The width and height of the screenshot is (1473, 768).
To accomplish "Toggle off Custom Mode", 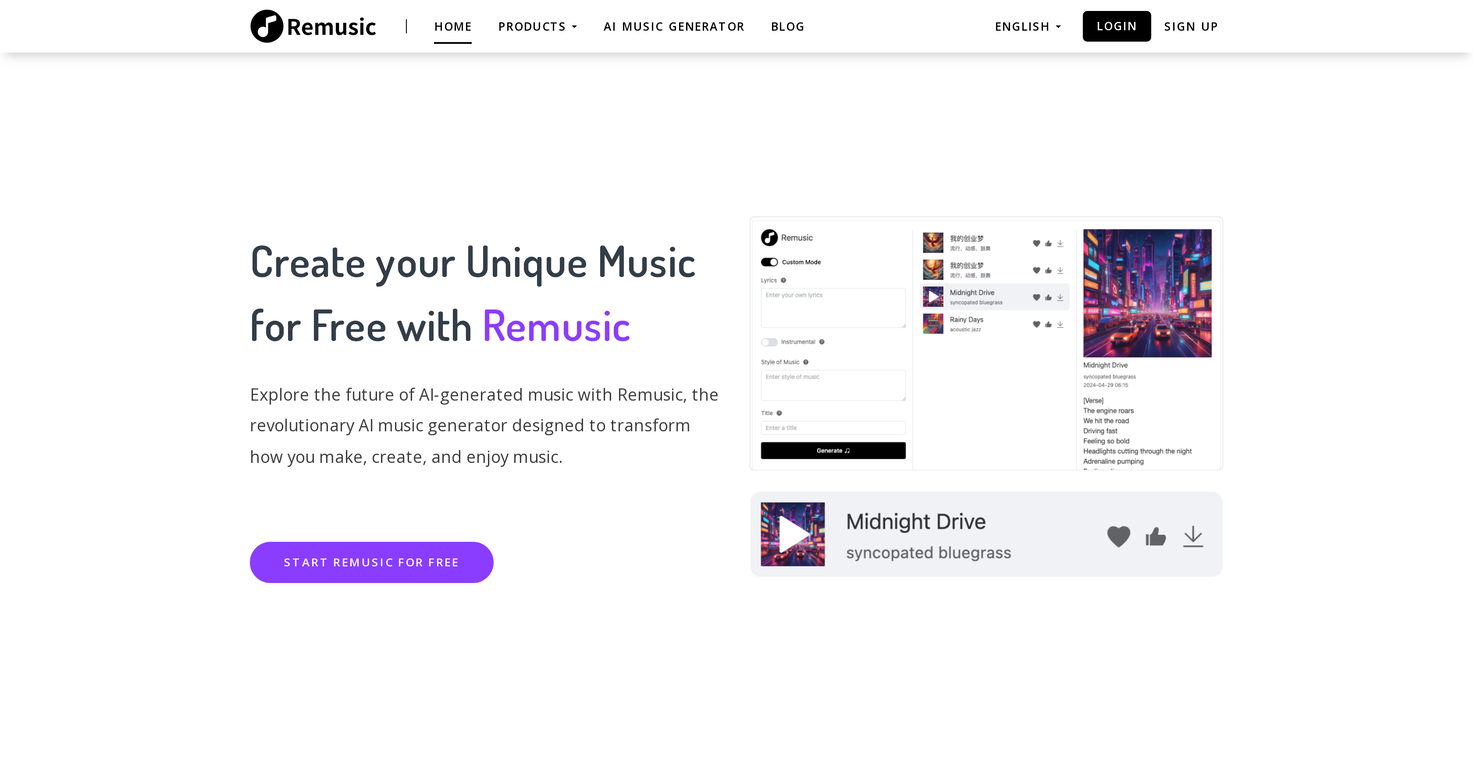I will [769, 261].
